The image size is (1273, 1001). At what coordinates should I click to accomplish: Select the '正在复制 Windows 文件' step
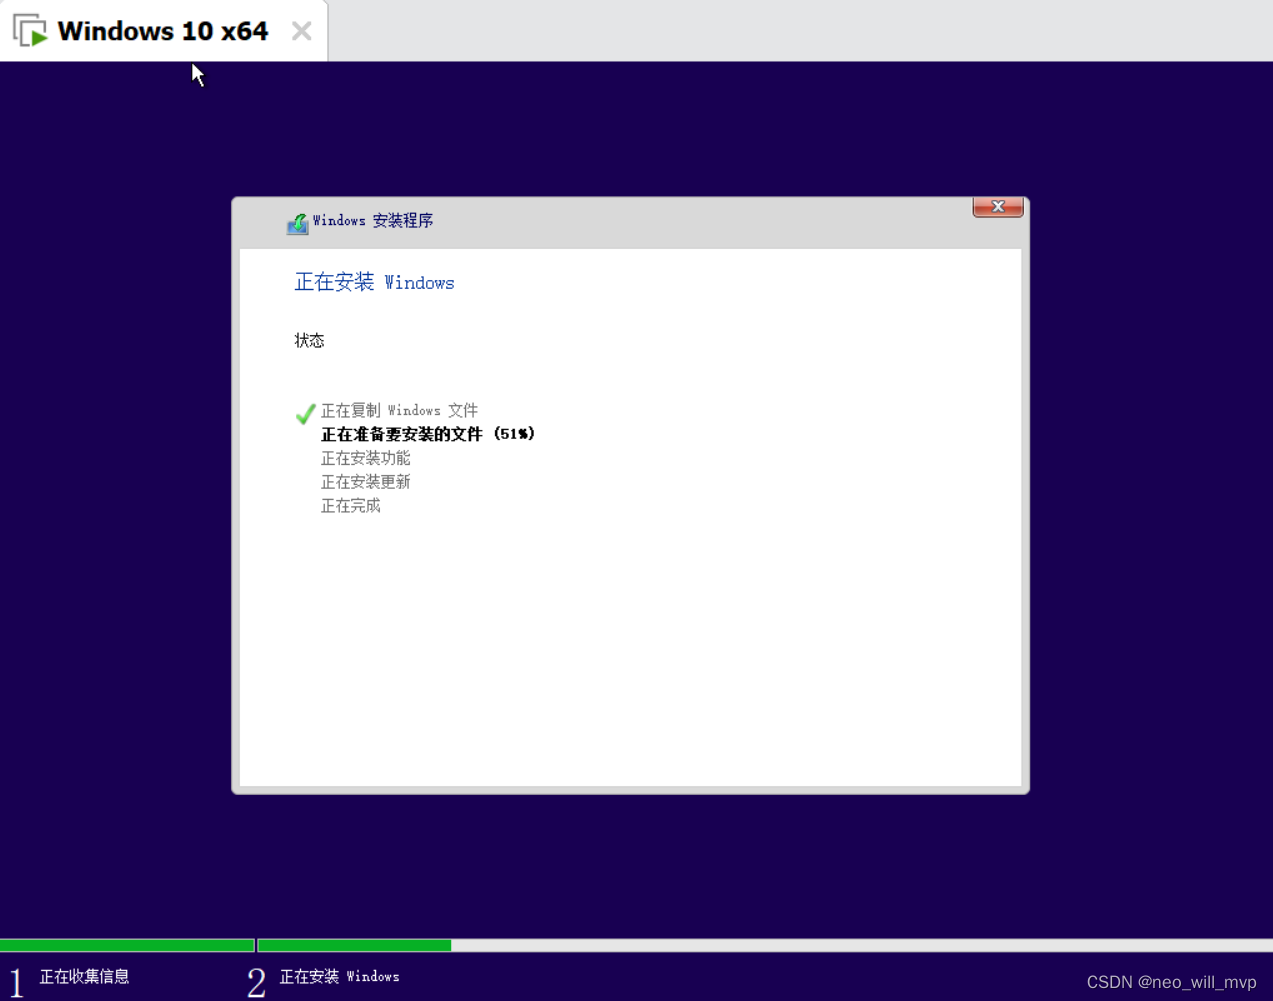(x=399, y=411)
